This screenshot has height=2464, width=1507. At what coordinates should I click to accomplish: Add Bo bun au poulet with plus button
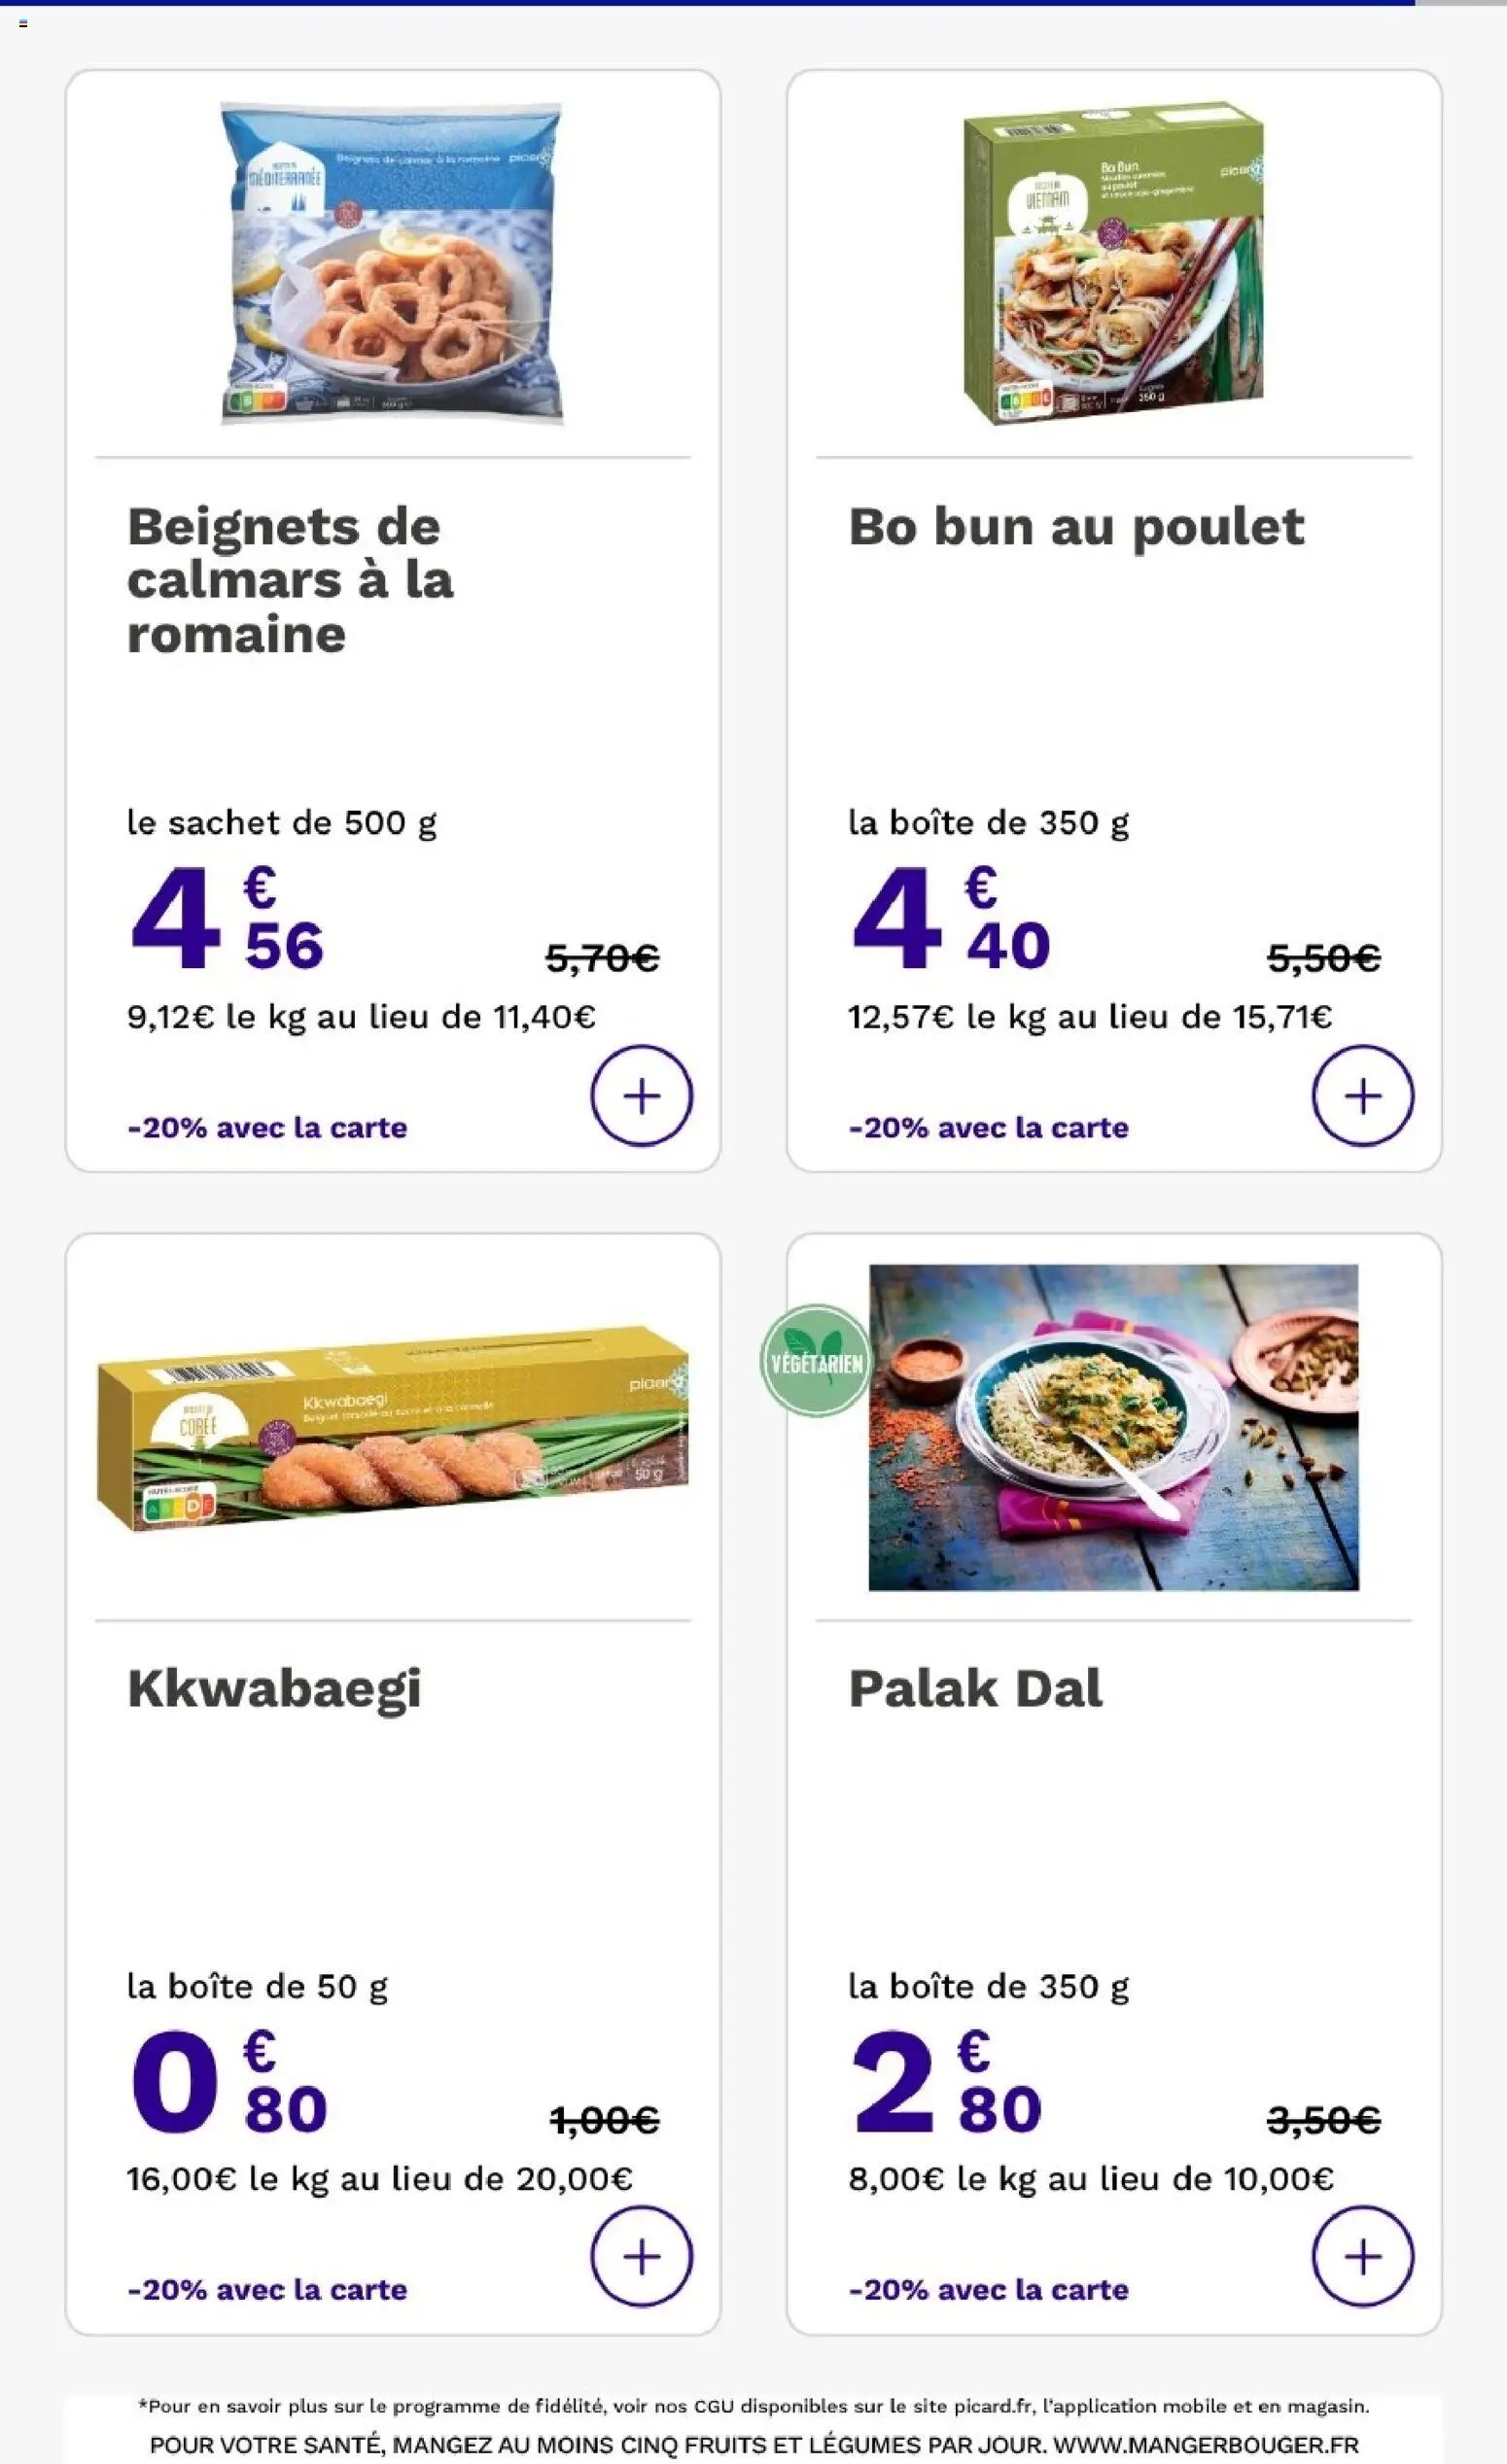point(1362,1095)
